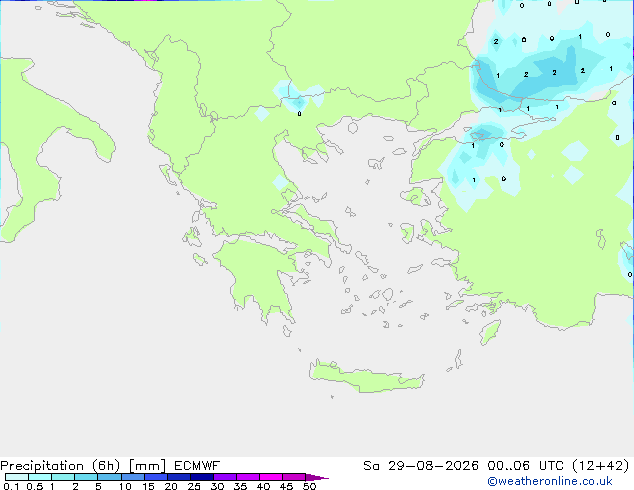Viewport: 634px width, 490px height.
Task: Click the 35–40 mm purple legend swatch
Action: click(248, 477)
